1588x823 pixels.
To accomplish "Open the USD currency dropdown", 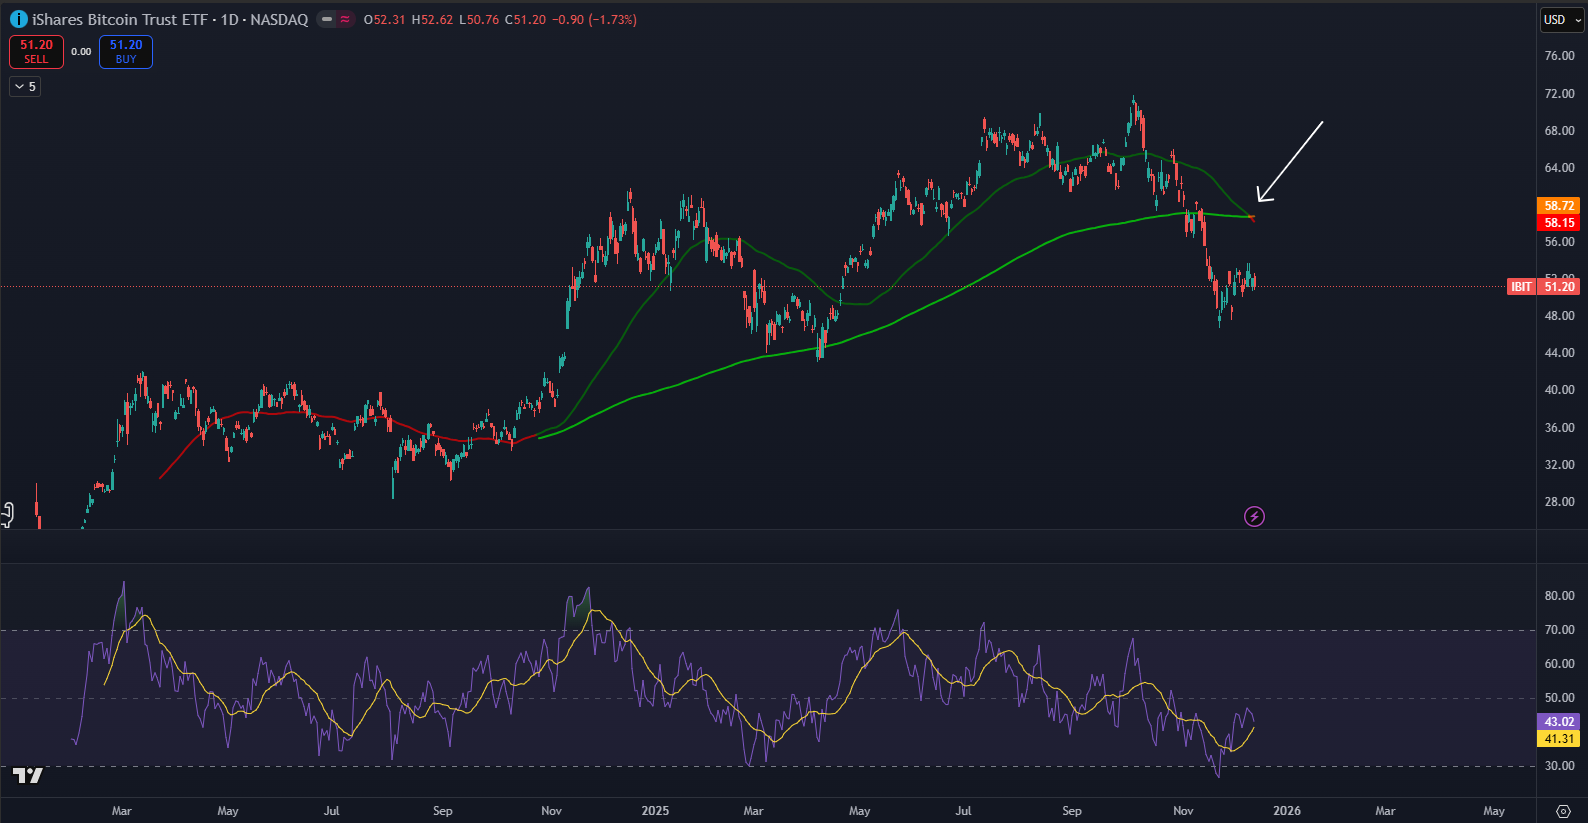I will pyautogui.click(x=1561, y=20).
